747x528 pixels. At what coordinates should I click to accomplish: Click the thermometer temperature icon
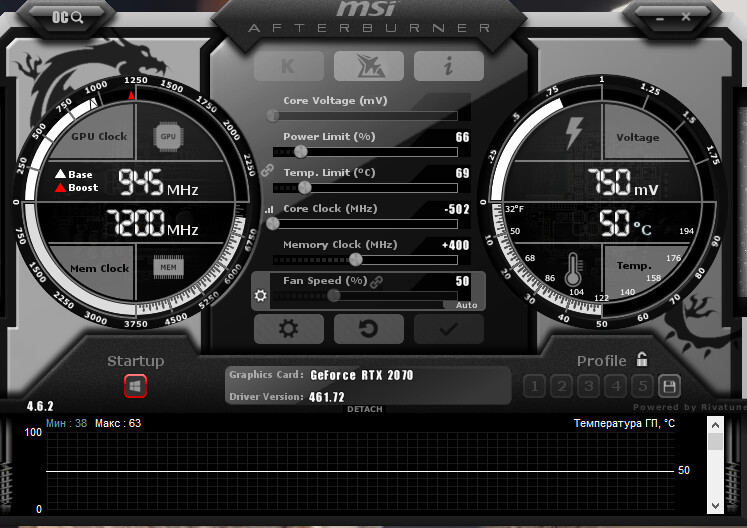[573, 270]
